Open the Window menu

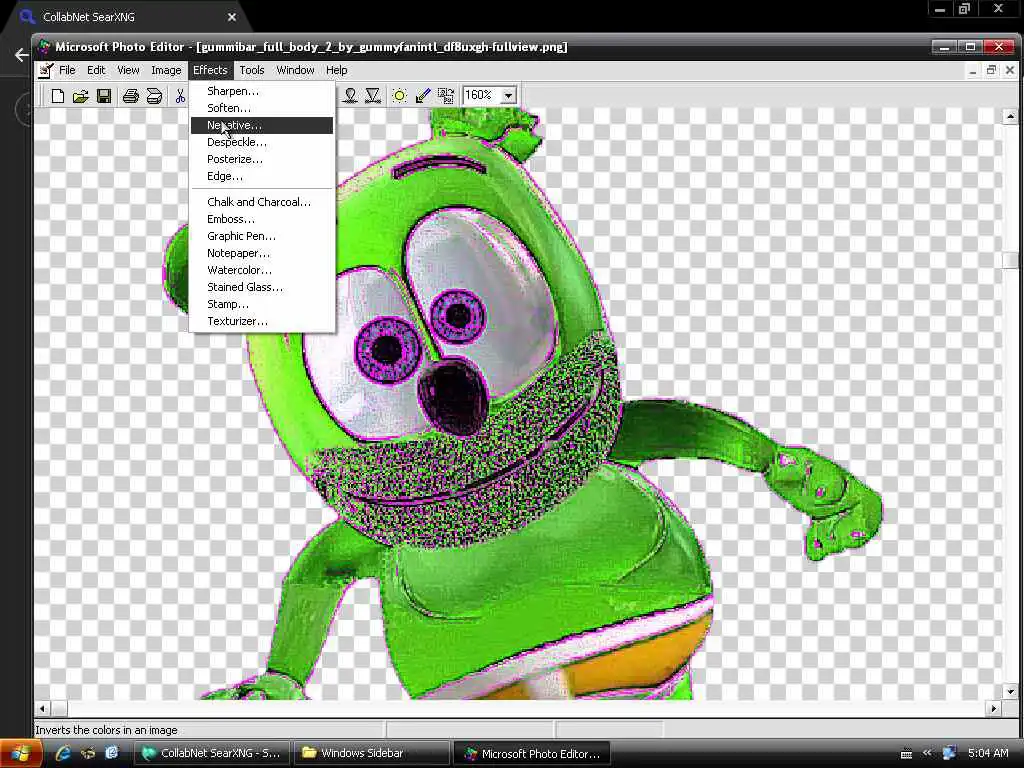point(295,70)
